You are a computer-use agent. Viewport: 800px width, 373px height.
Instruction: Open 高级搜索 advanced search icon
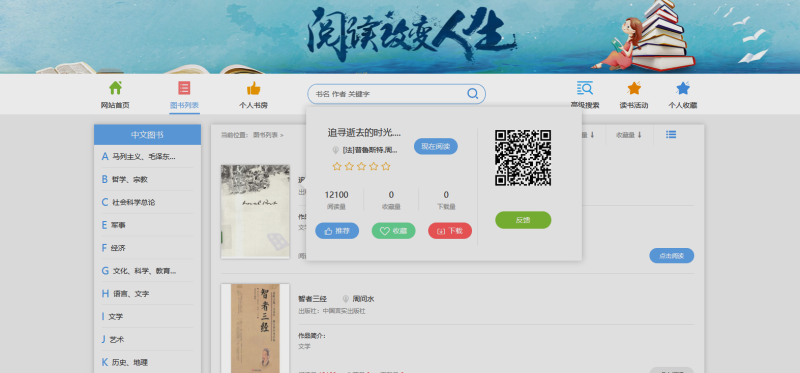tap(585, 88)
